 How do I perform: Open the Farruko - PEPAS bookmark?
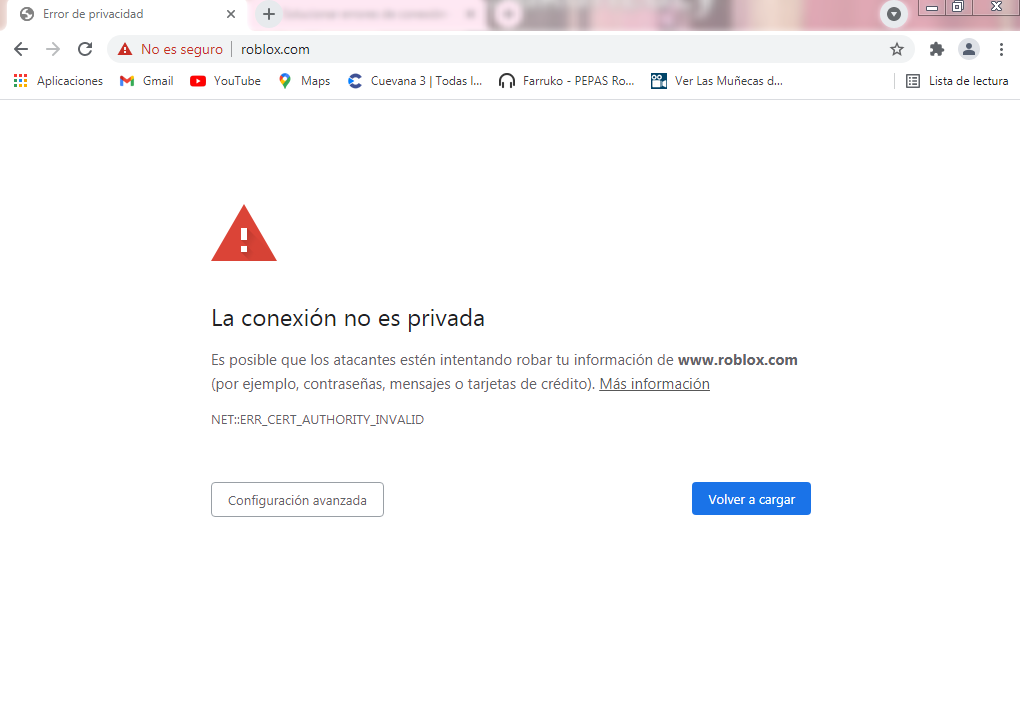[566, 81]
